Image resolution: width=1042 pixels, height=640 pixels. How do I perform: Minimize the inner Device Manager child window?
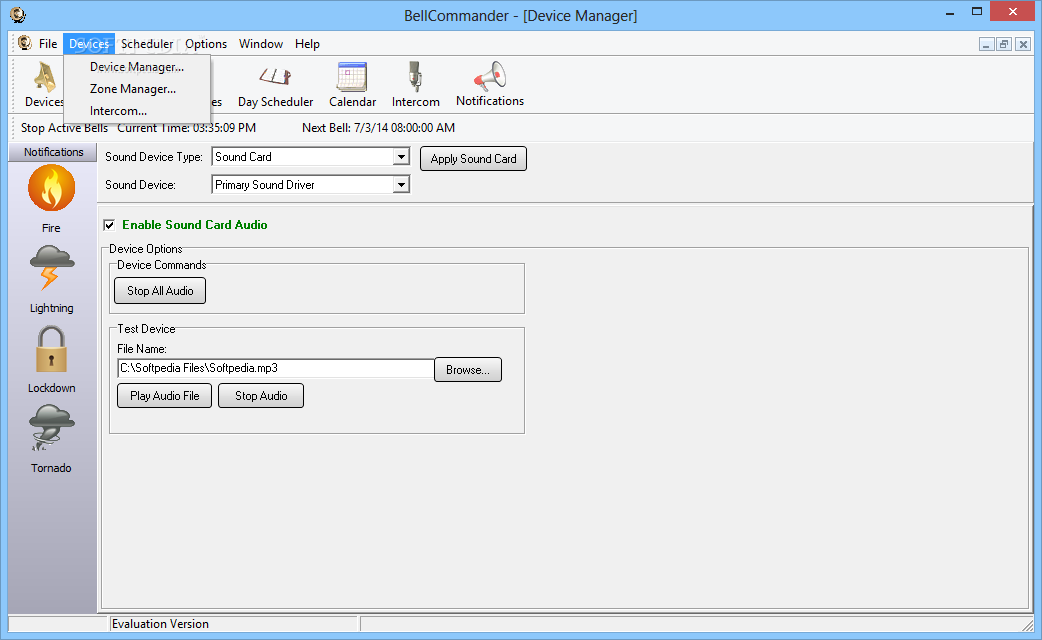[986, 45]
